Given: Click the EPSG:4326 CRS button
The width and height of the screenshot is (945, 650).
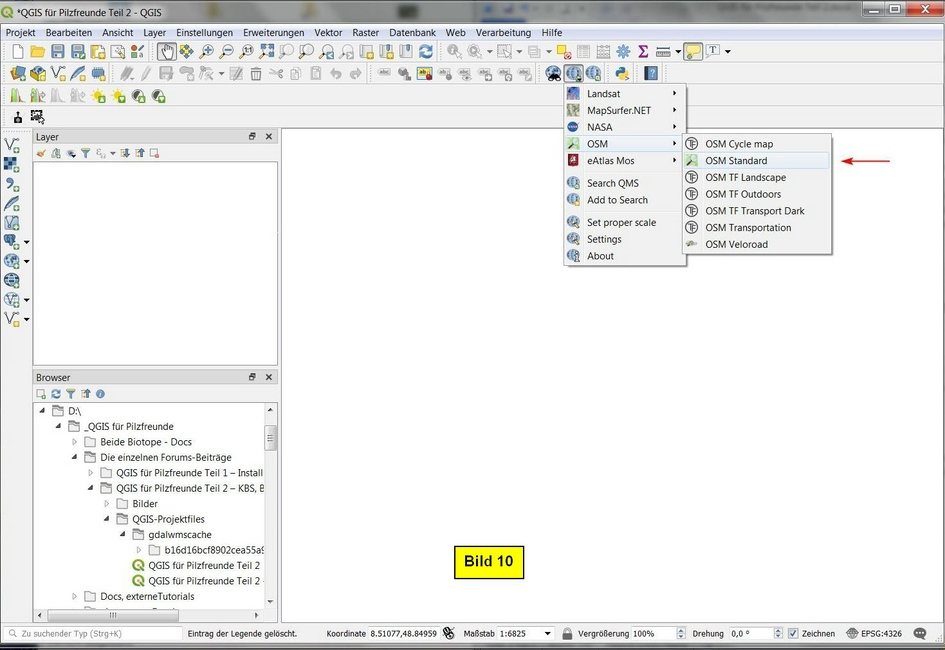Looking at the screenshot, I should click(873, 633).
